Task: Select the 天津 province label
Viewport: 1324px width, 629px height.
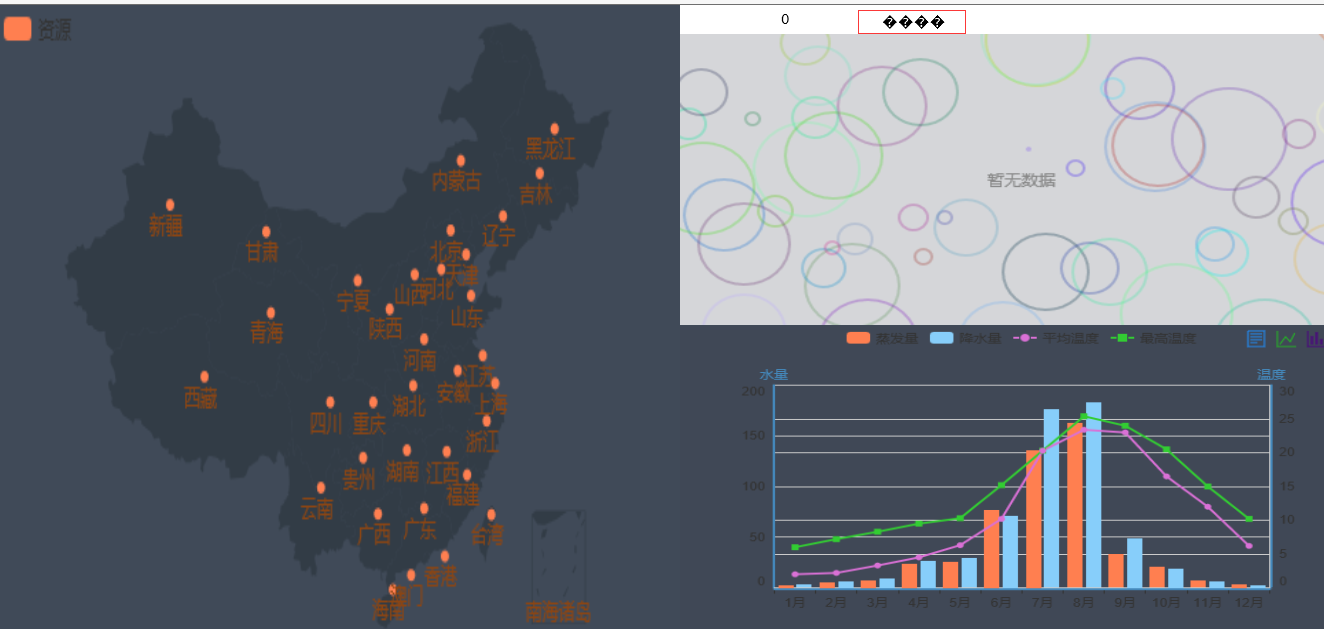Action: point(462,273)
